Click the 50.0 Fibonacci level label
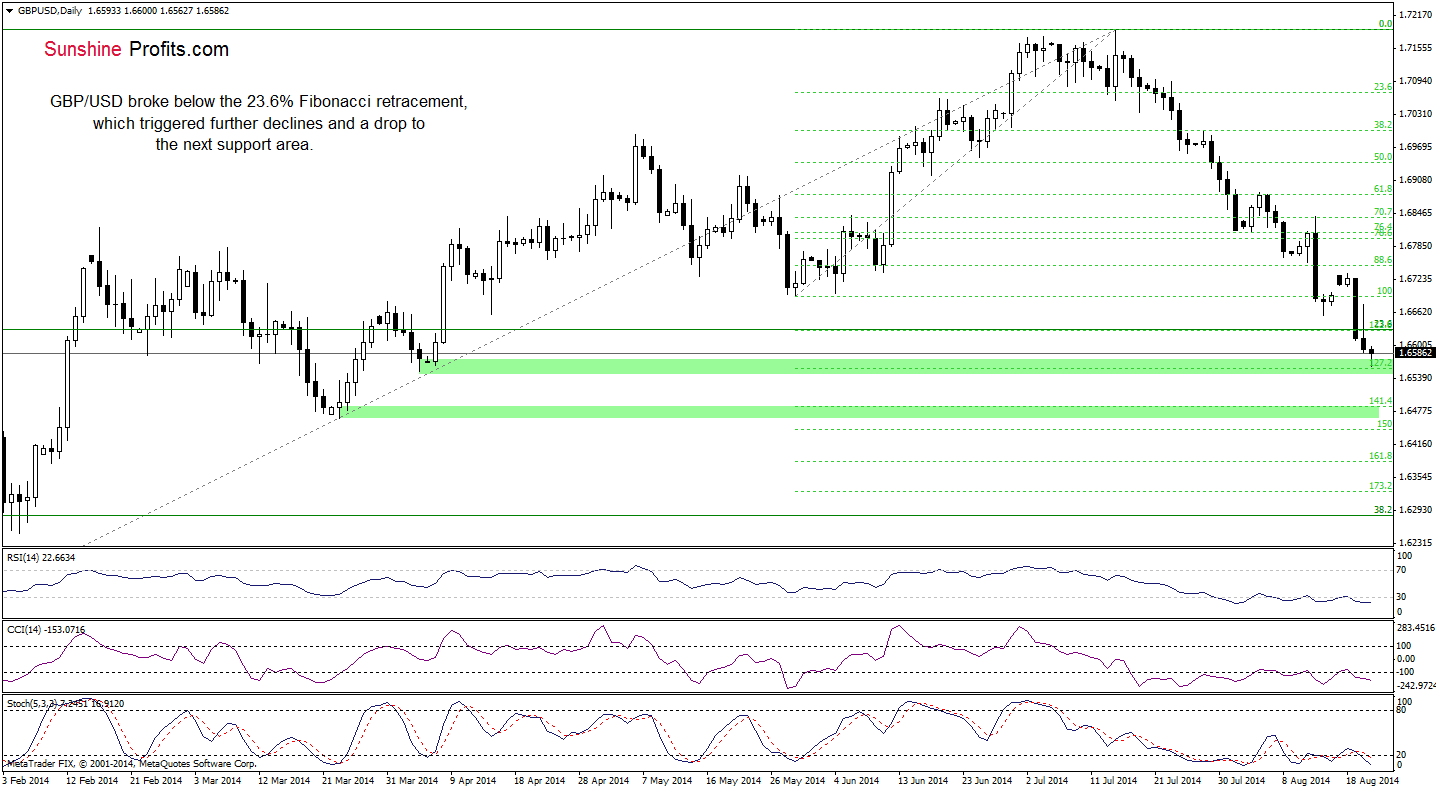This screenshot has width=1436, height=789. tap(1383, 157)
